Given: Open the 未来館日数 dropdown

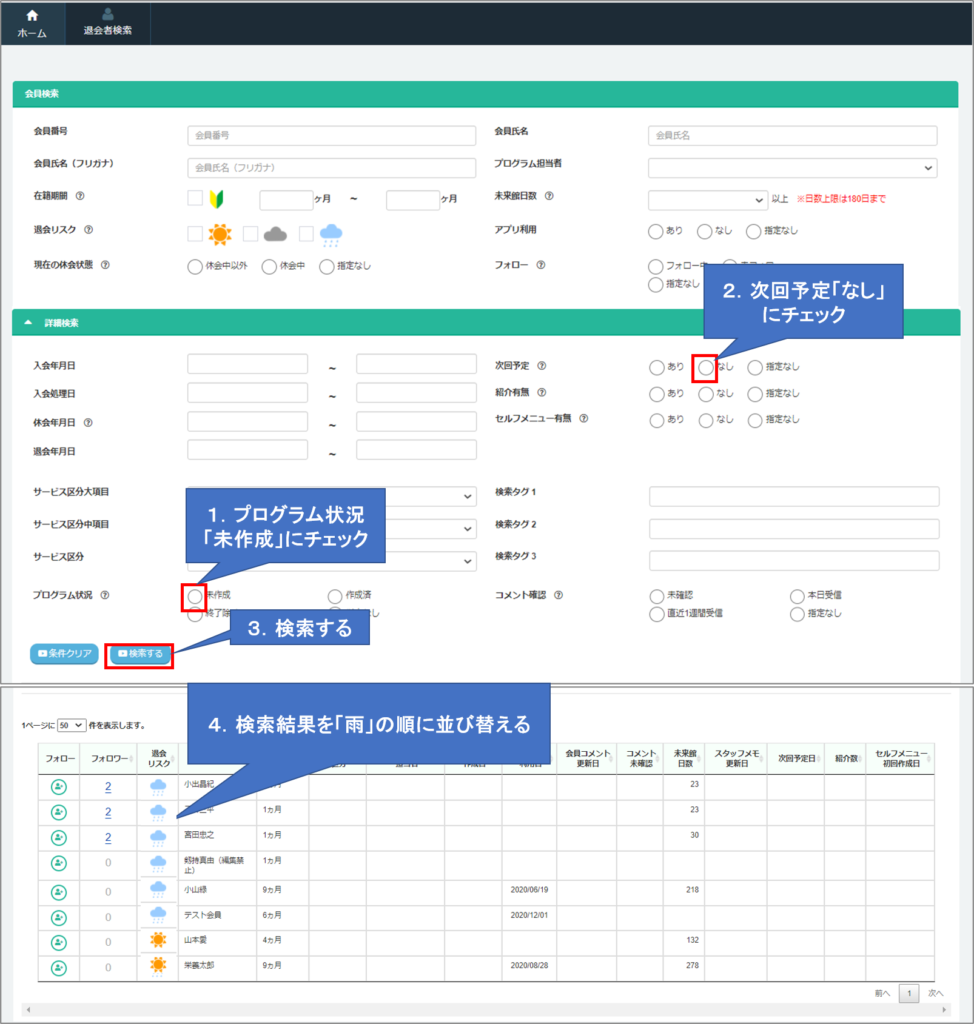Looking at the screenshot, I should pyautogui.click(x=707, y=200).
